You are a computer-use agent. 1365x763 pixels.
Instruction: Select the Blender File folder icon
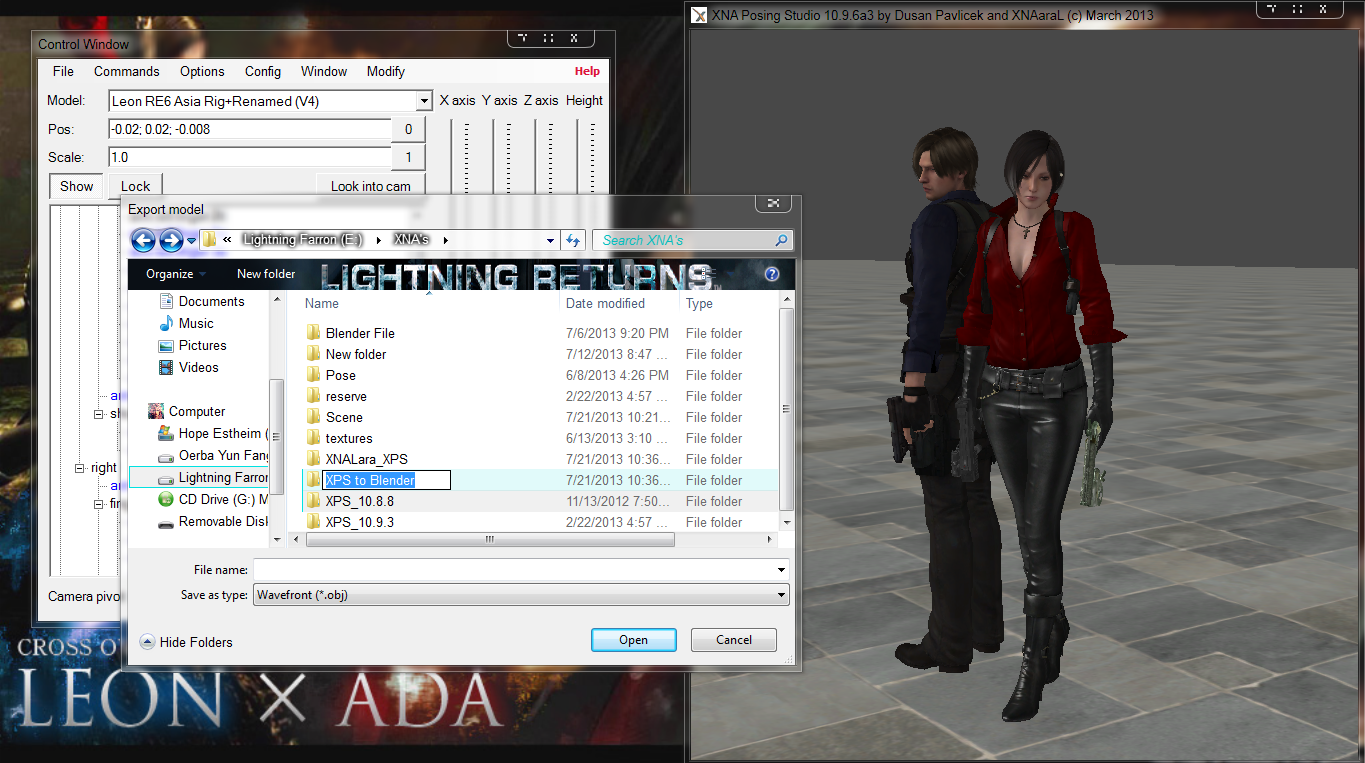pyautogui.click(x=313, y=333)
